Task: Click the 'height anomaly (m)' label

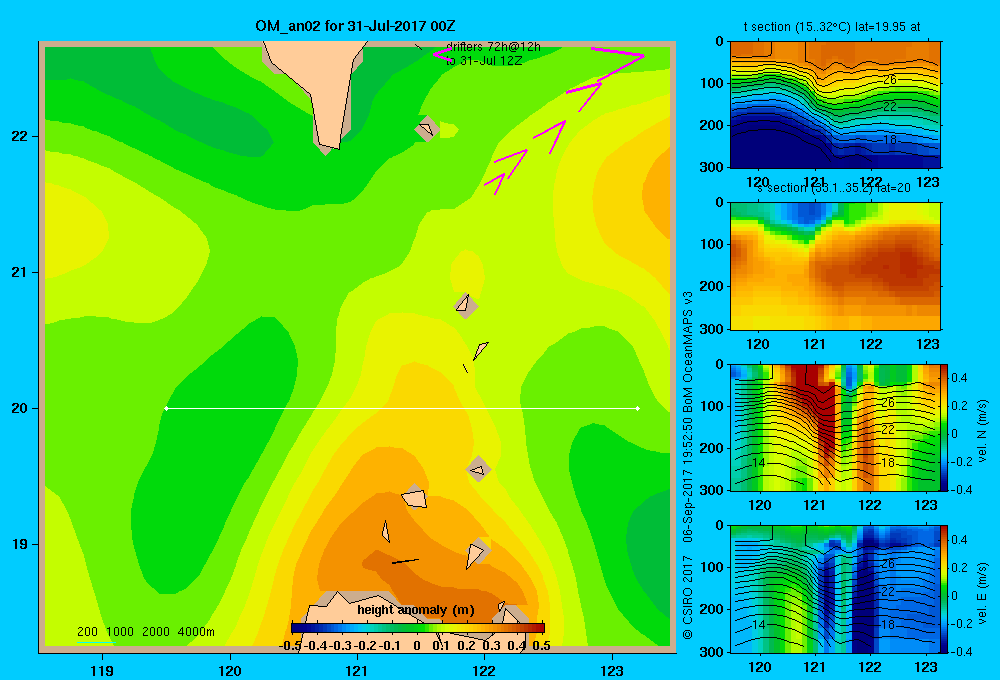Action: [x=416, y=610]
